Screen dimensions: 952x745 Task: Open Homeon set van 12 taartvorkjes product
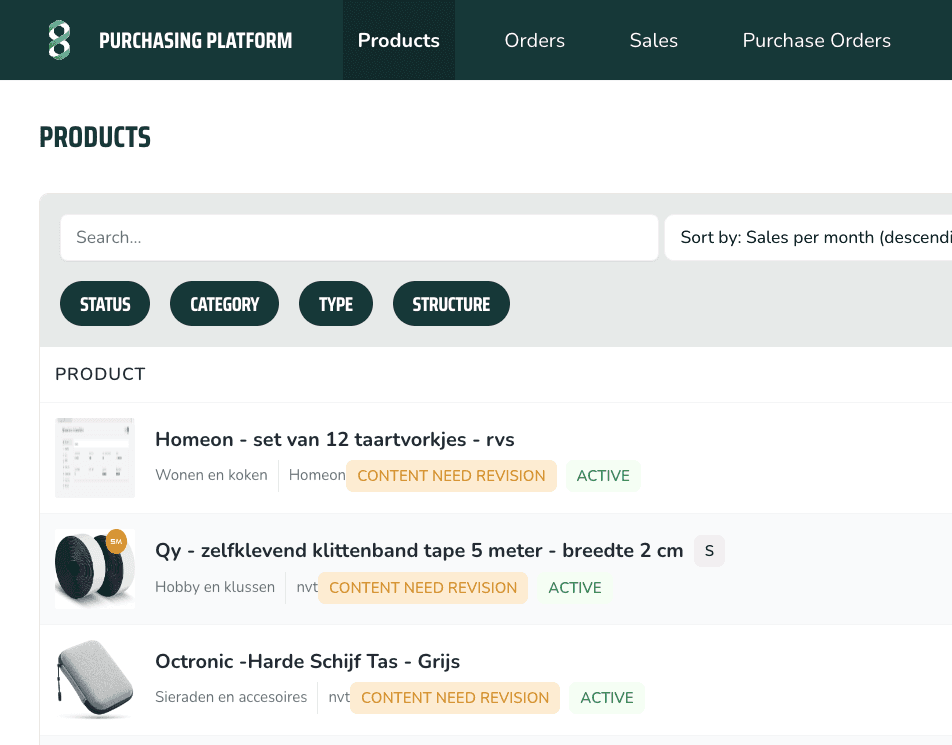334,439
